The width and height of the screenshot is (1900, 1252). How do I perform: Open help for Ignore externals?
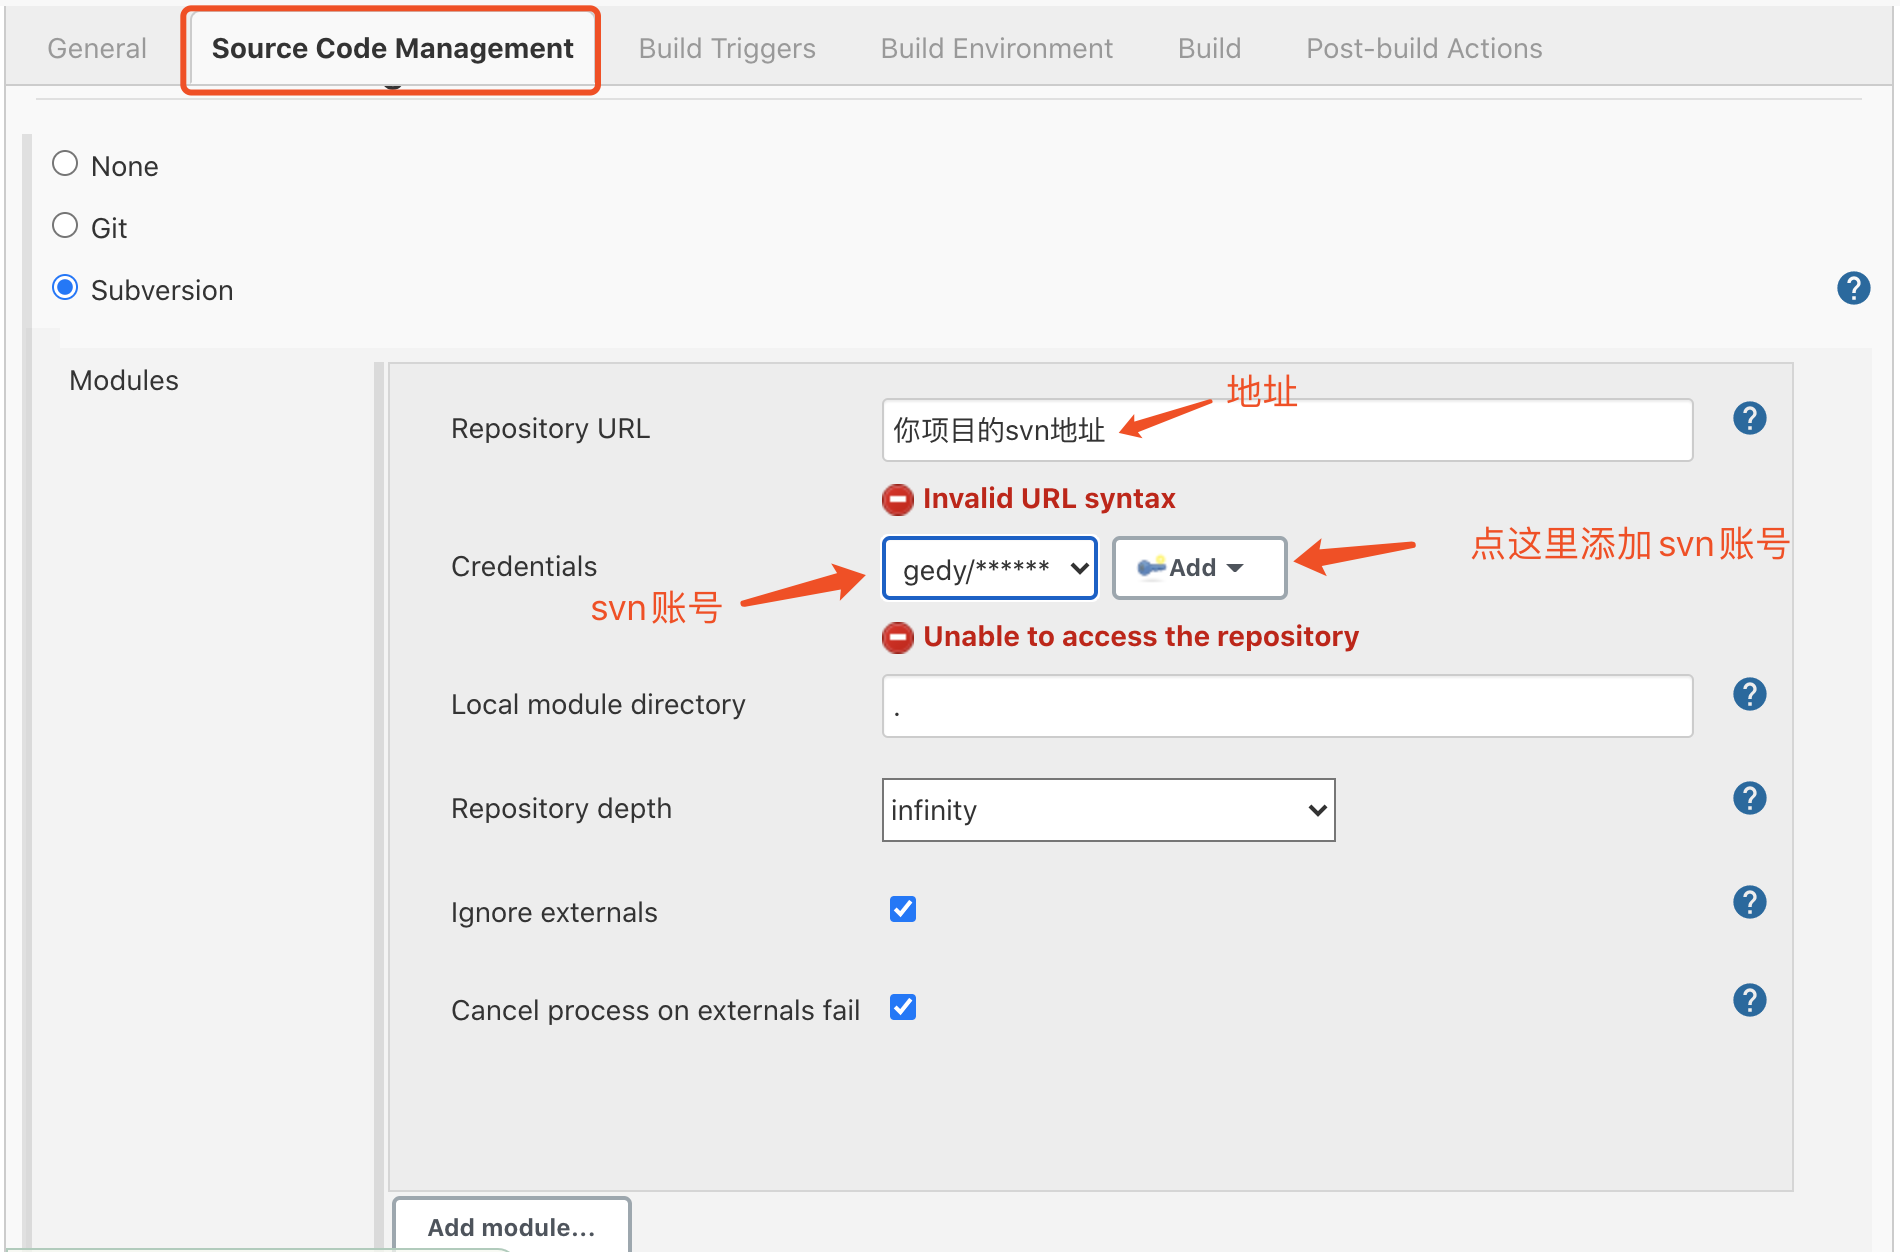click(1749, 902)
